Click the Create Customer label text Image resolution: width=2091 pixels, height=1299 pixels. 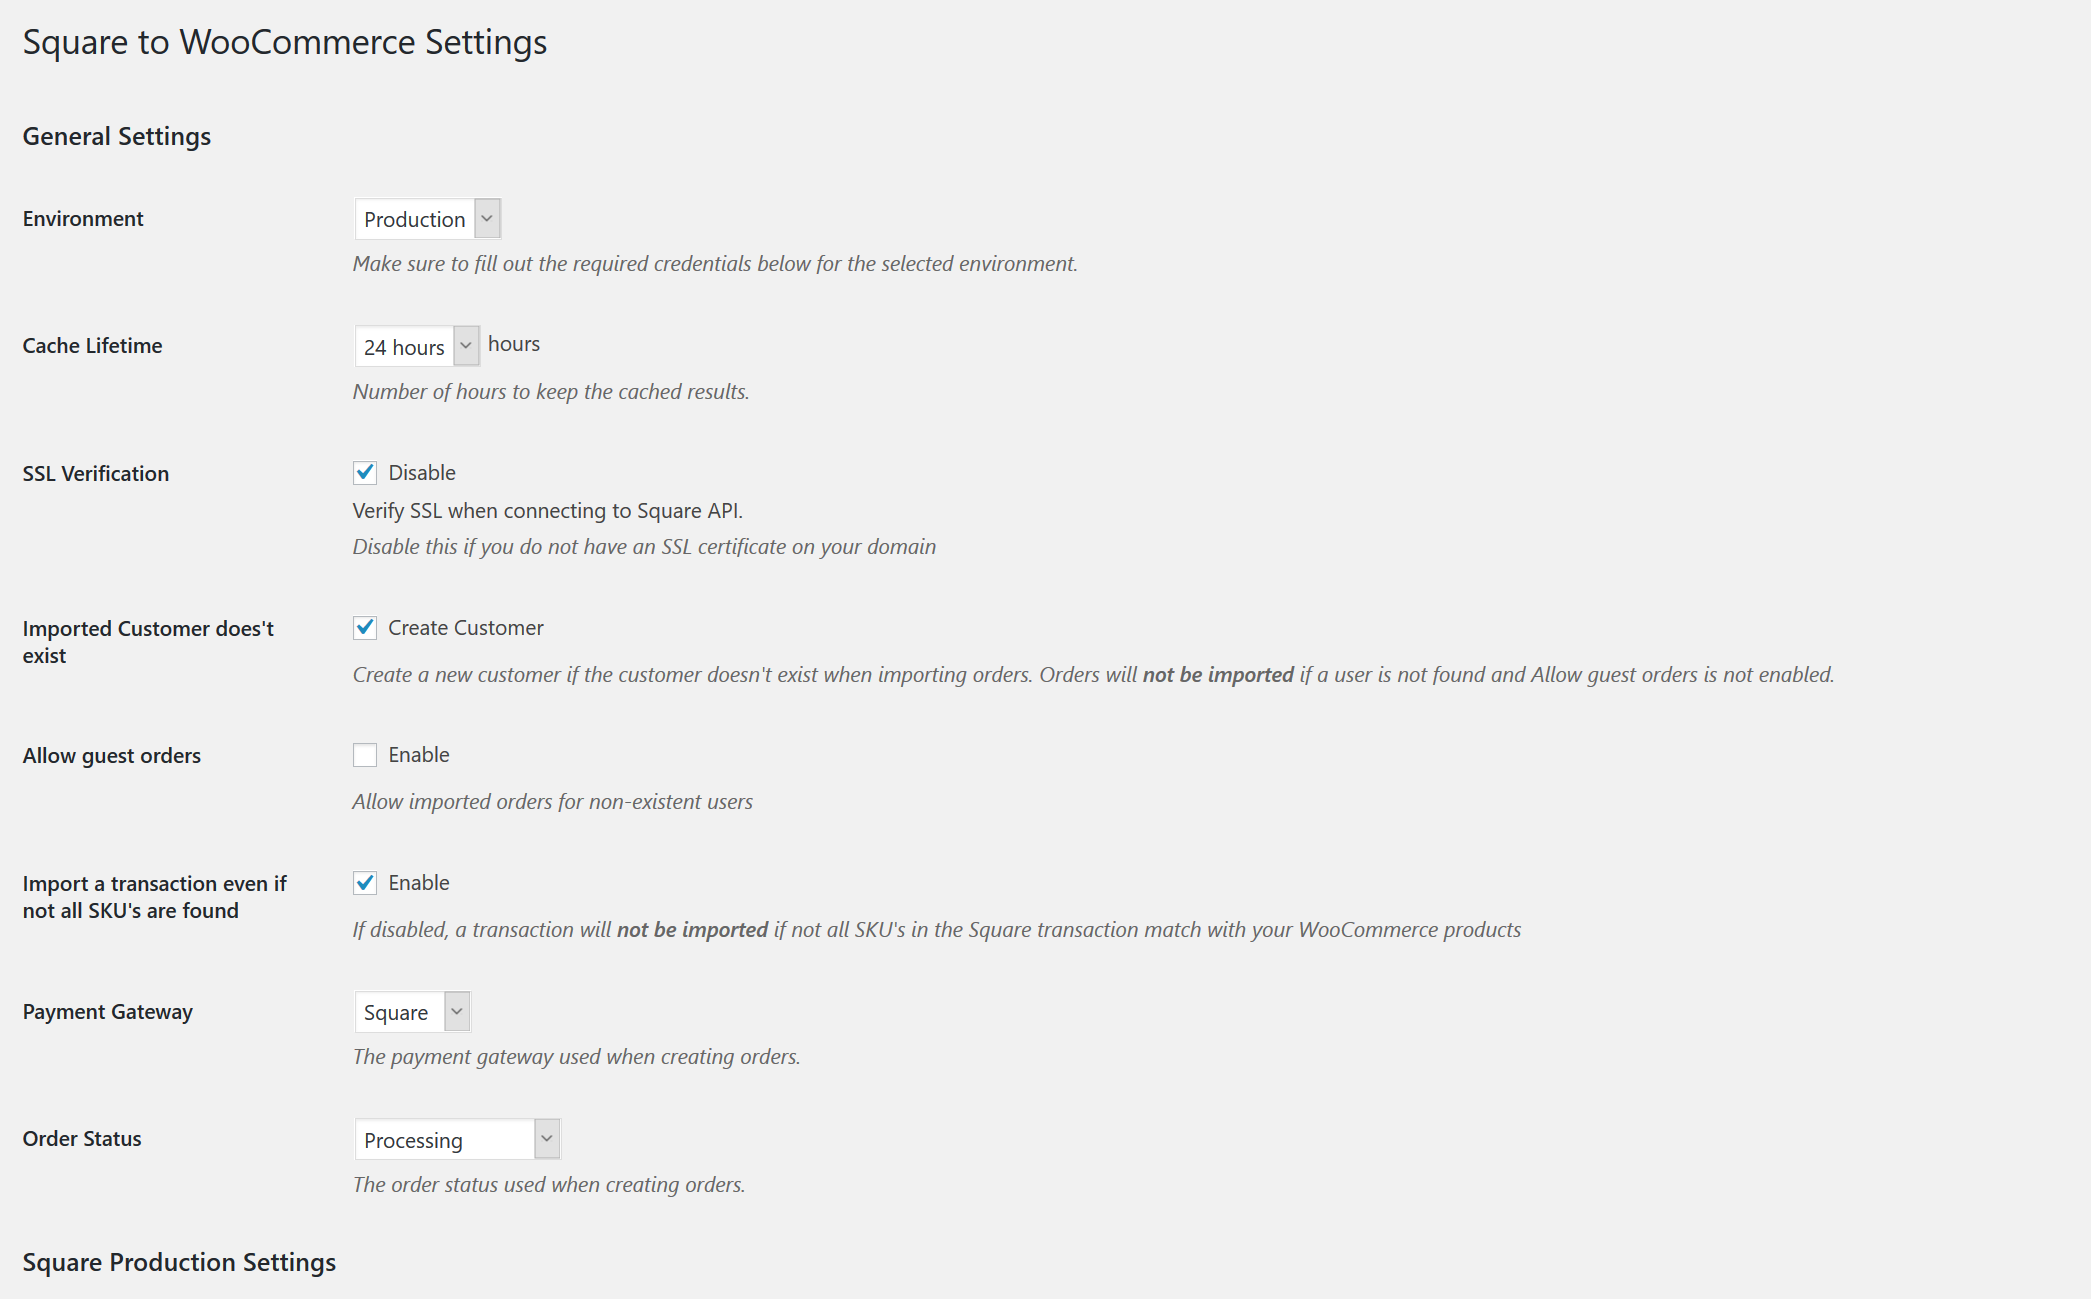(466, 628)
